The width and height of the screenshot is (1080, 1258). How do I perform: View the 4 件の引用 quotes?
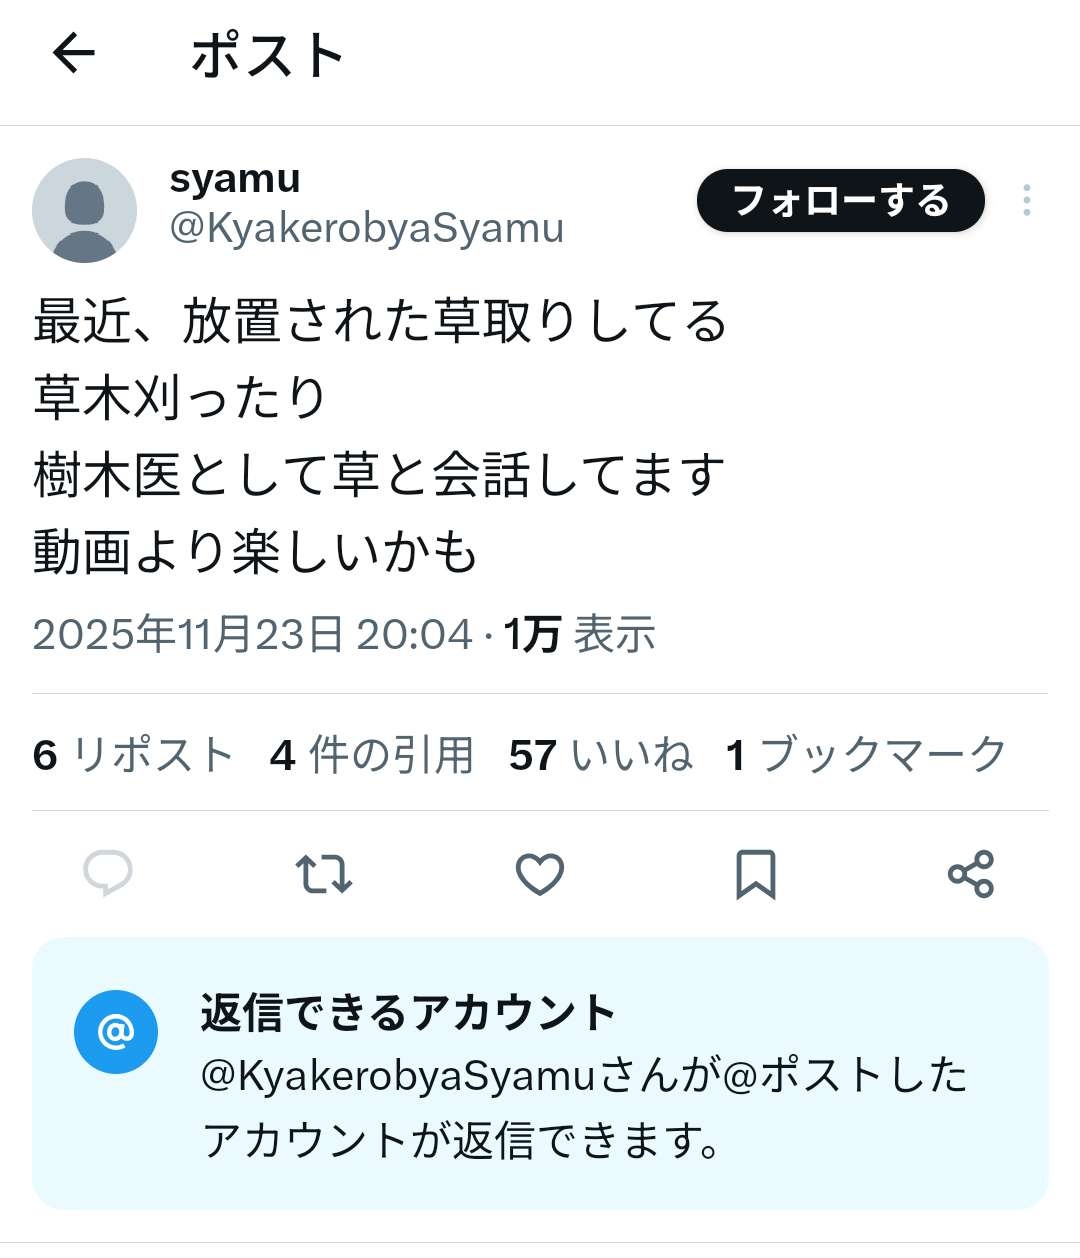point(371,755)
